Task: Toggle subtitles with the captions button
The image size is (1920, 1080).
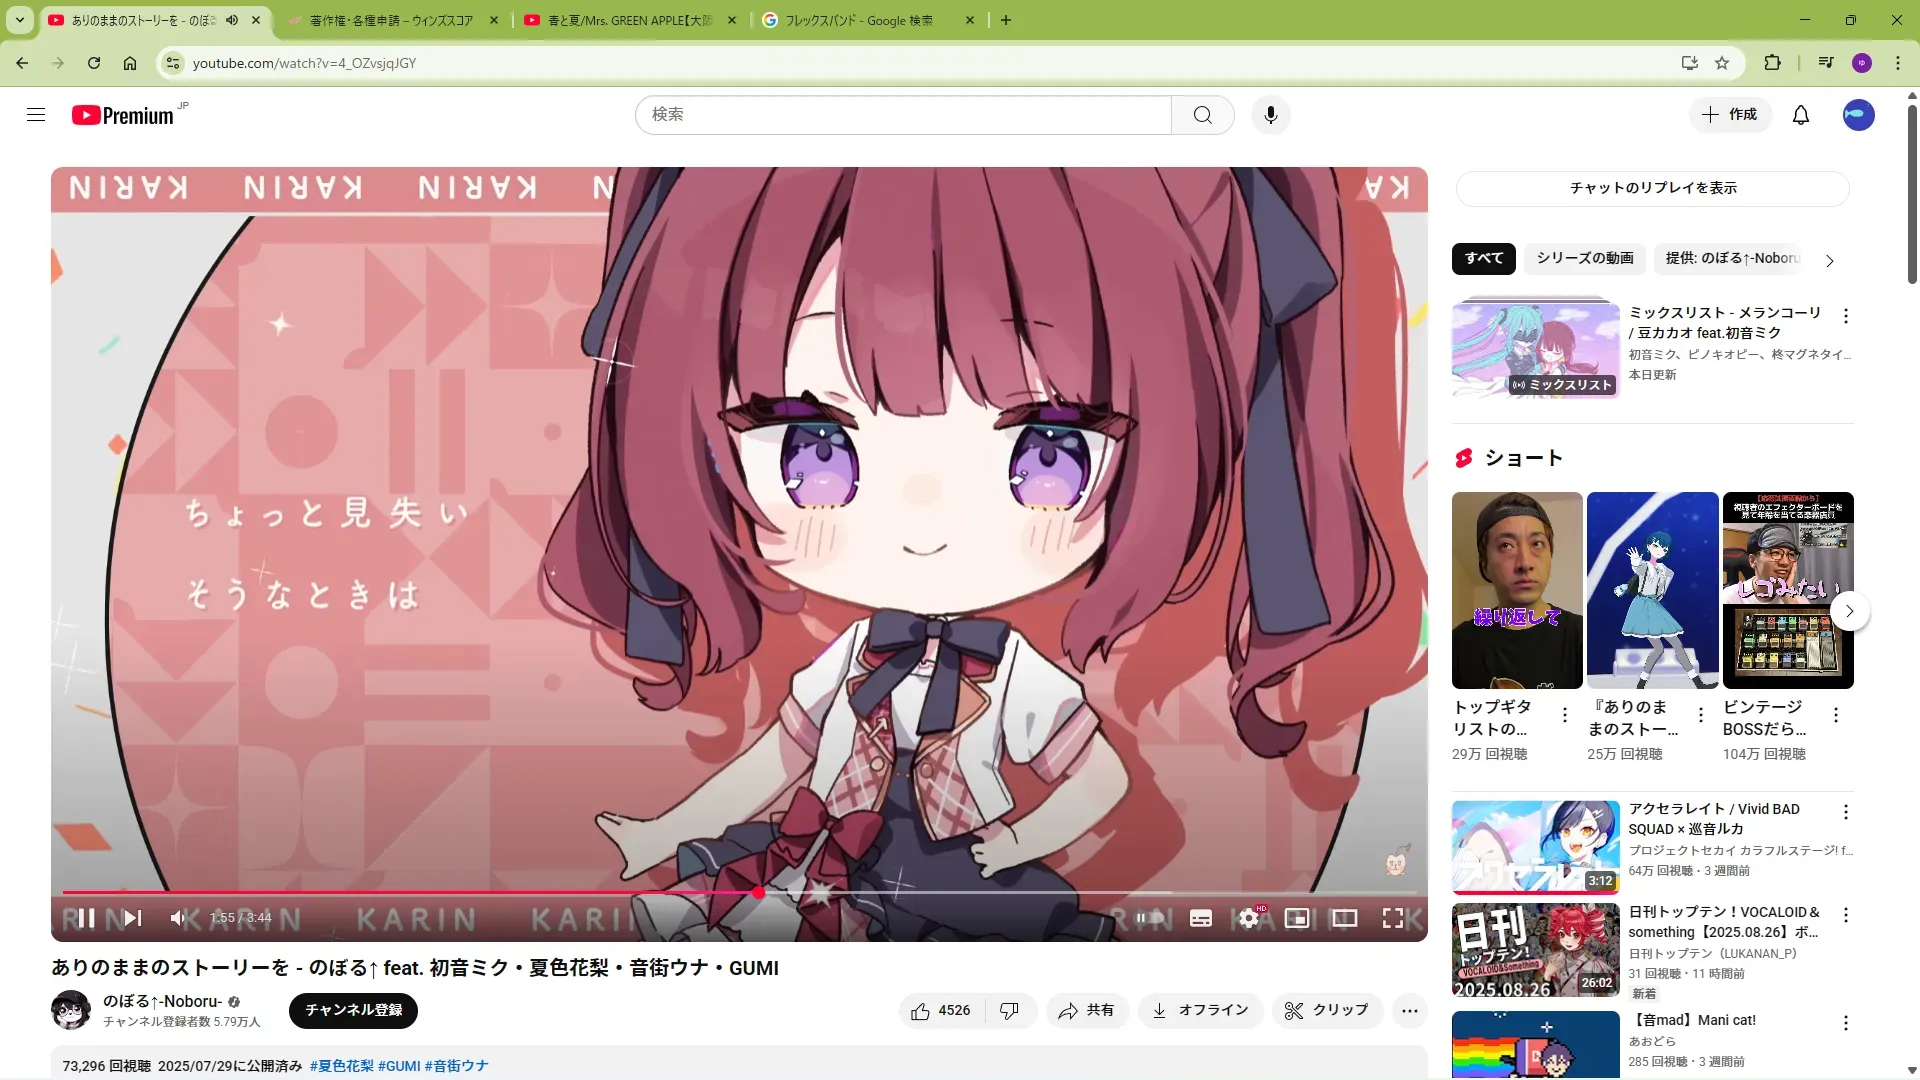Action: coord(1201,918)
